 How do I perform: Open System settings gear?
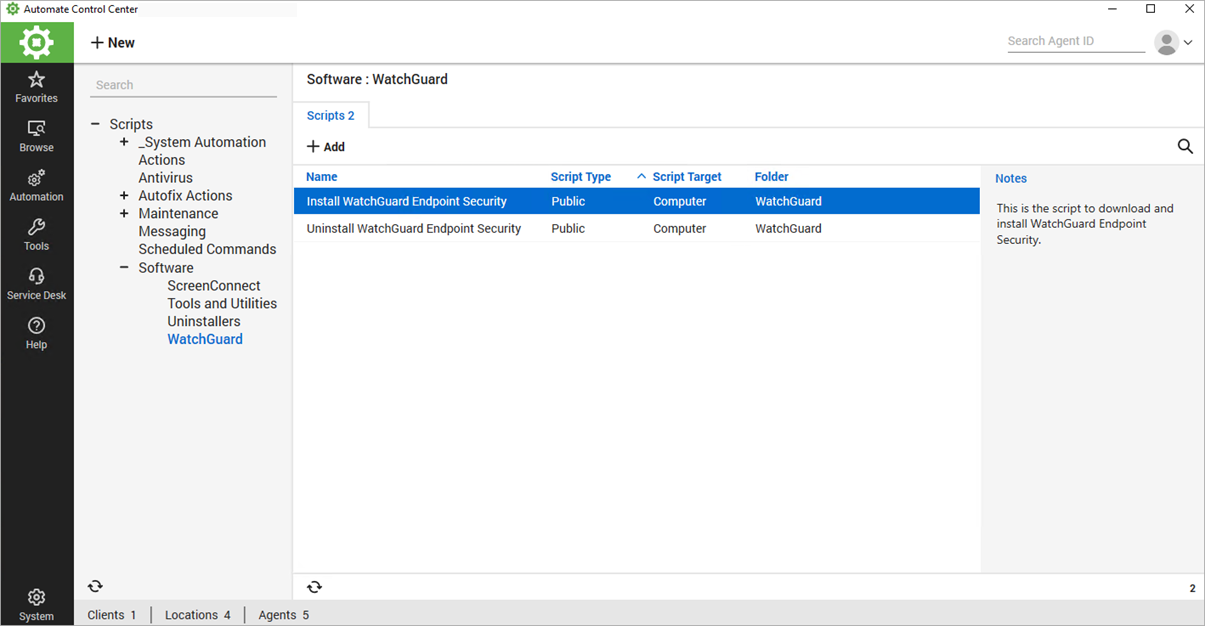coord(36,603)
